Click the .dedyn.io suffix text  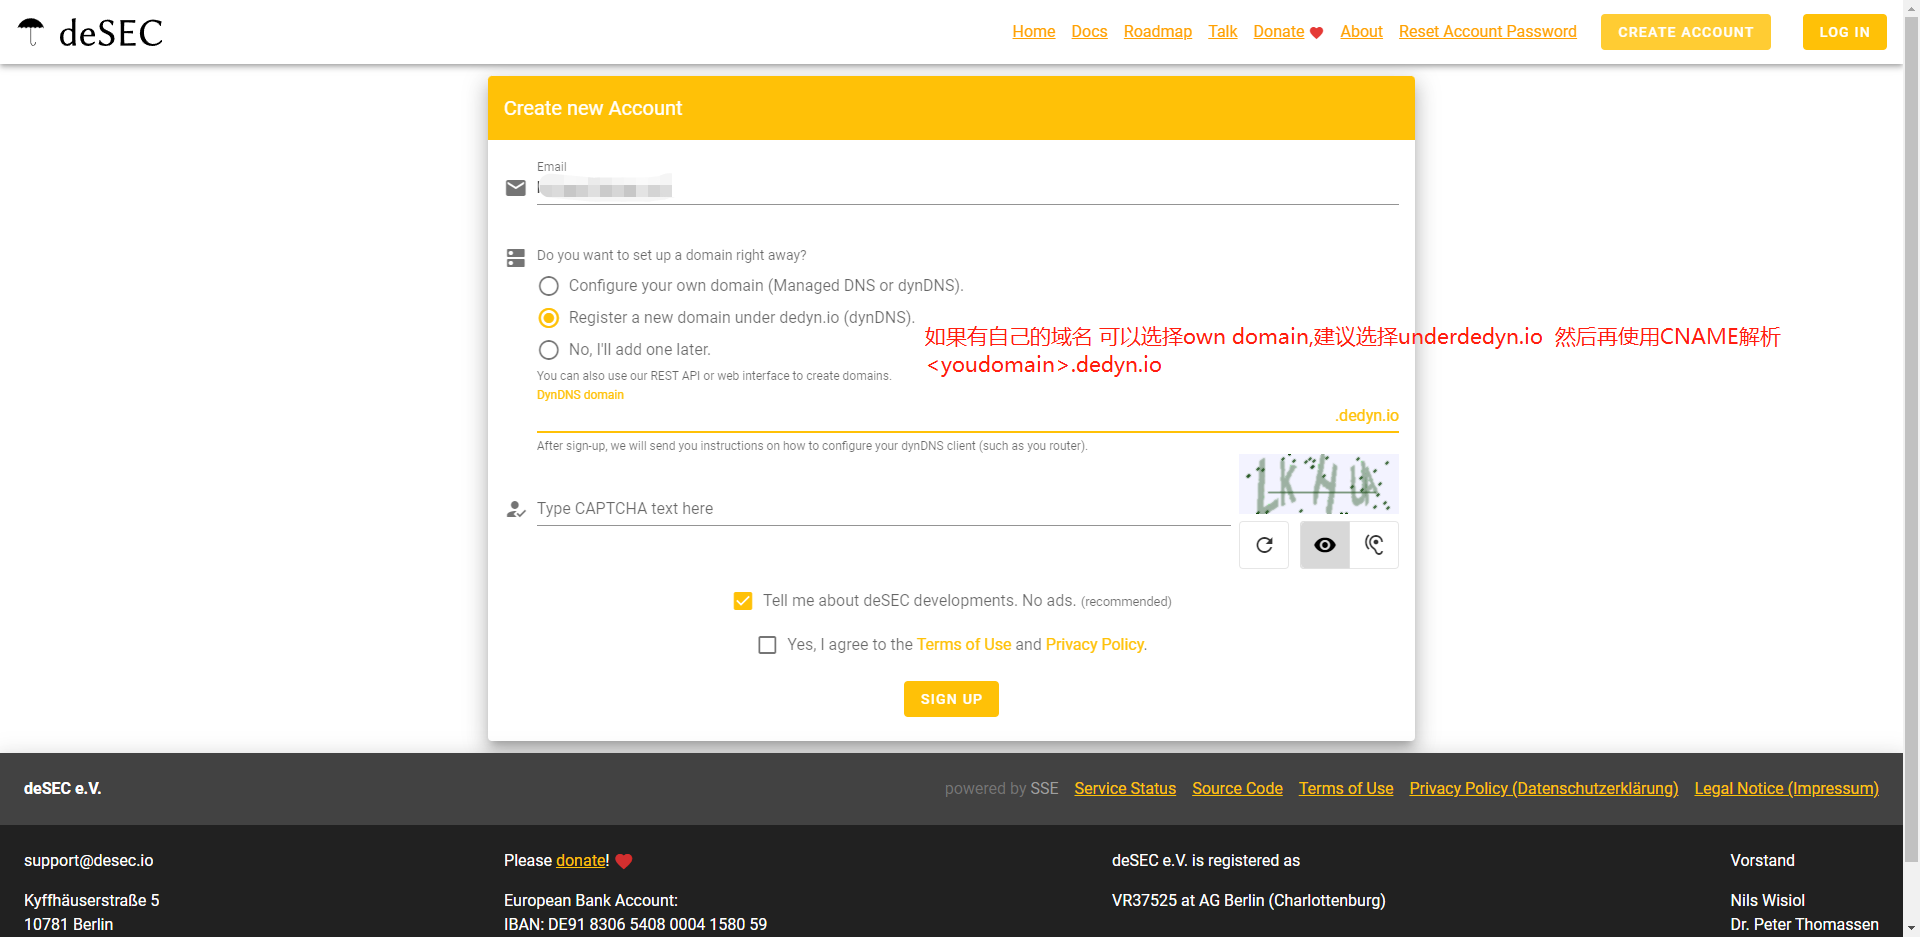point(1366,416)
